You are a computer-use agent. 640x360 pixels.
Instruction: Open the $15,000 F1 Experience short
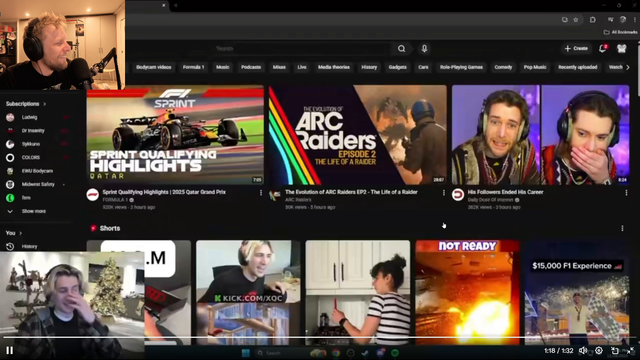pos(577,293)
